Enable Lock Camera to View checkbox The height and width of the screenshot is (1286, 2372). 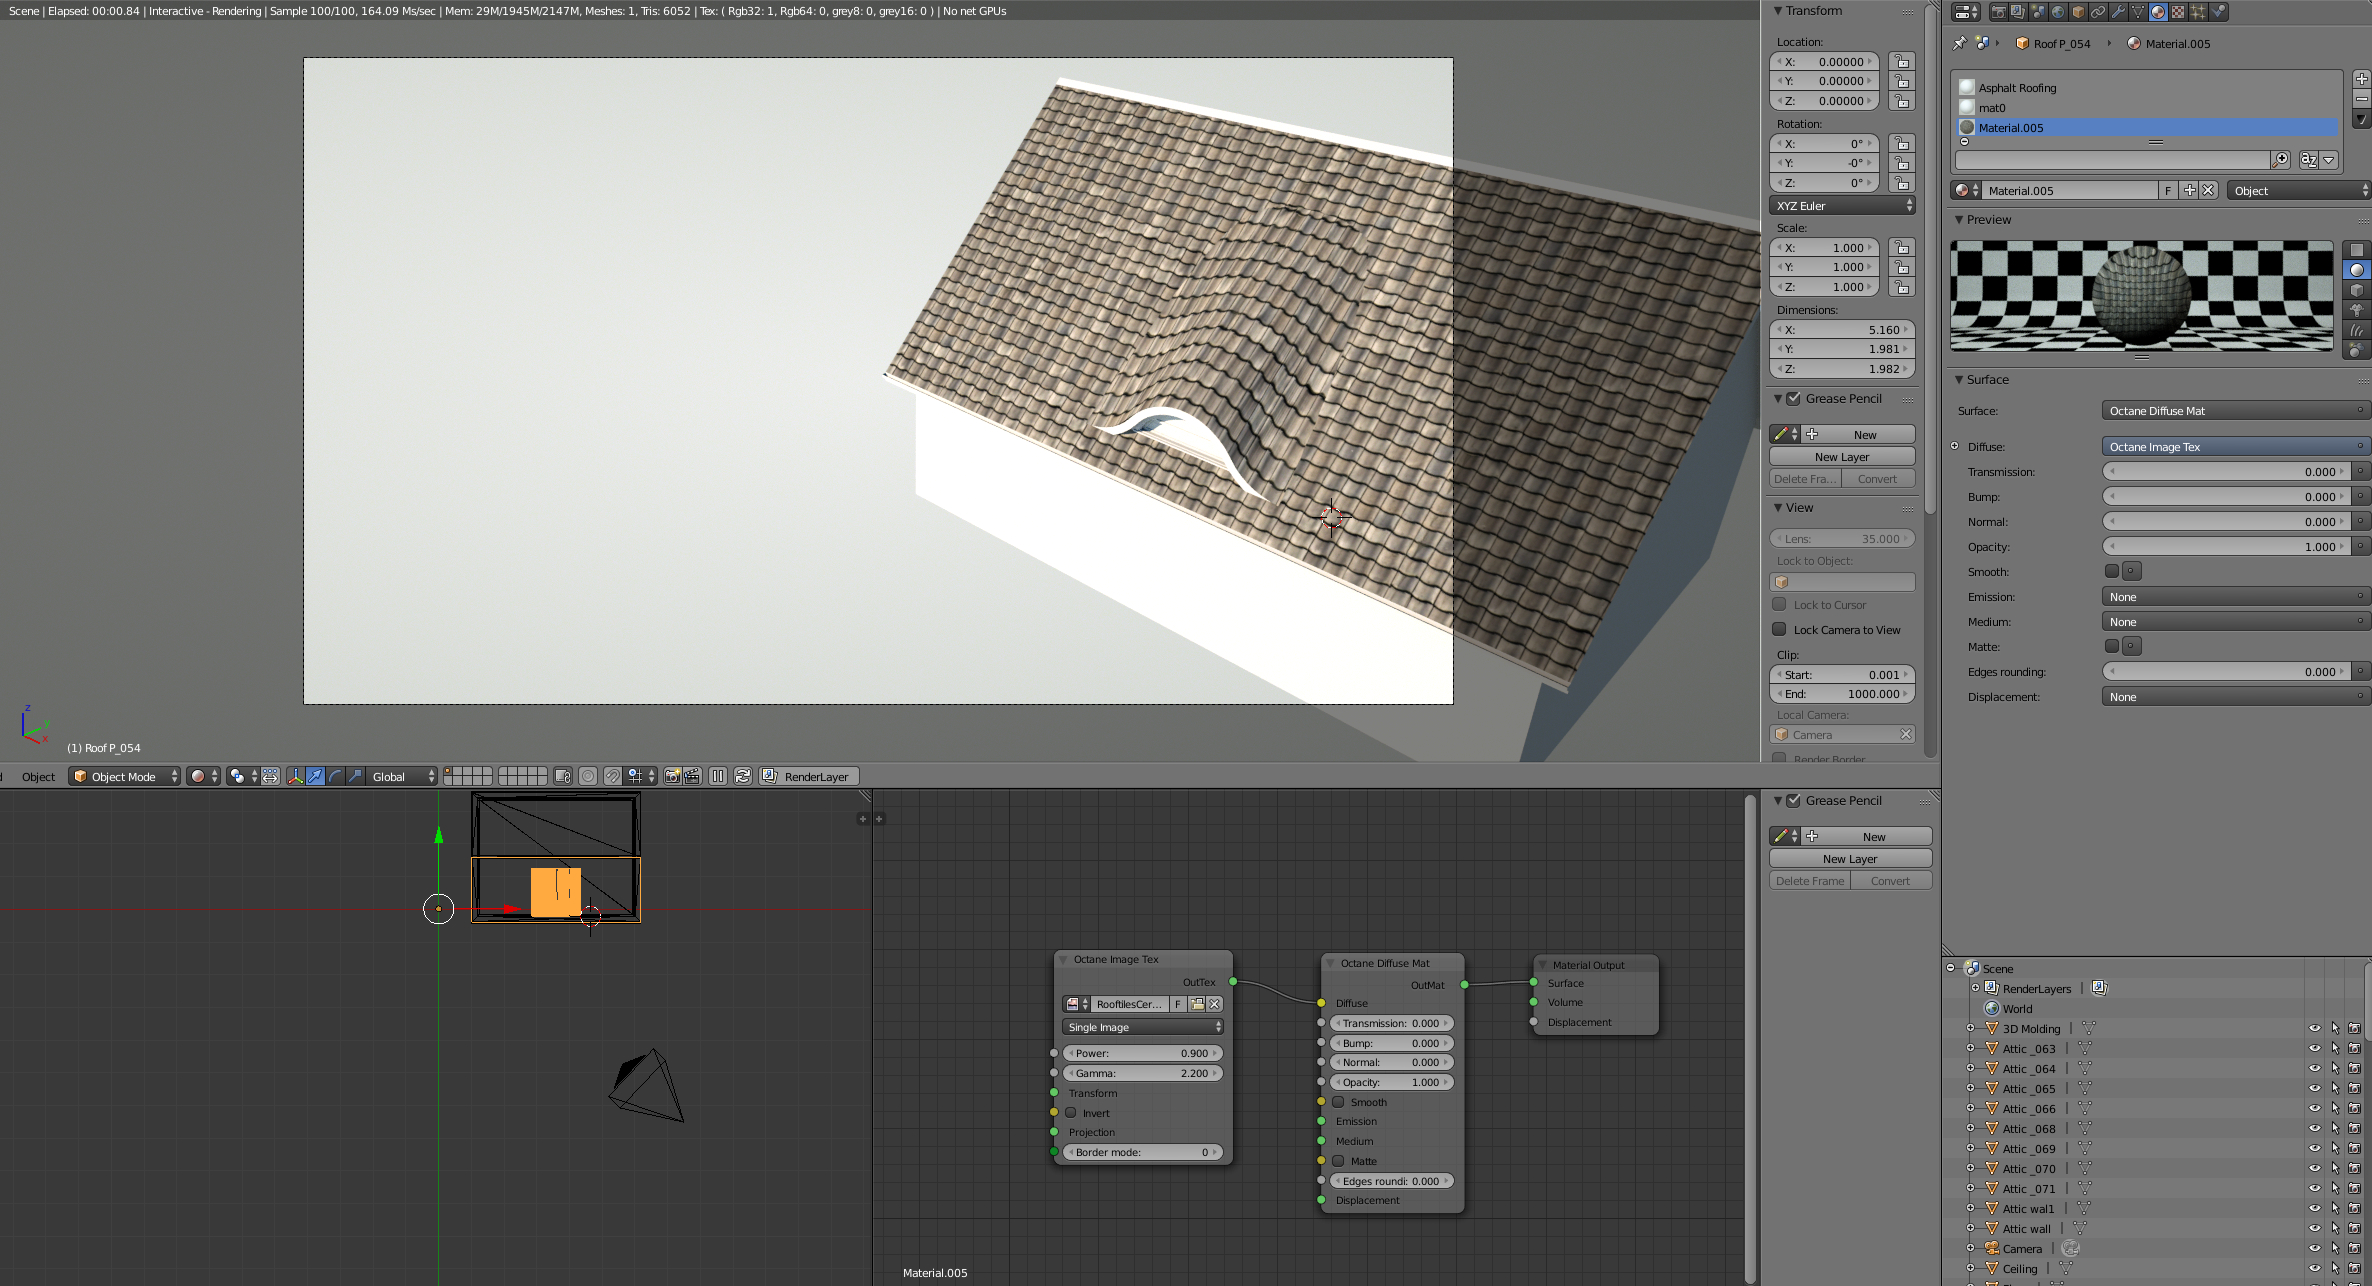[1779, 629]
